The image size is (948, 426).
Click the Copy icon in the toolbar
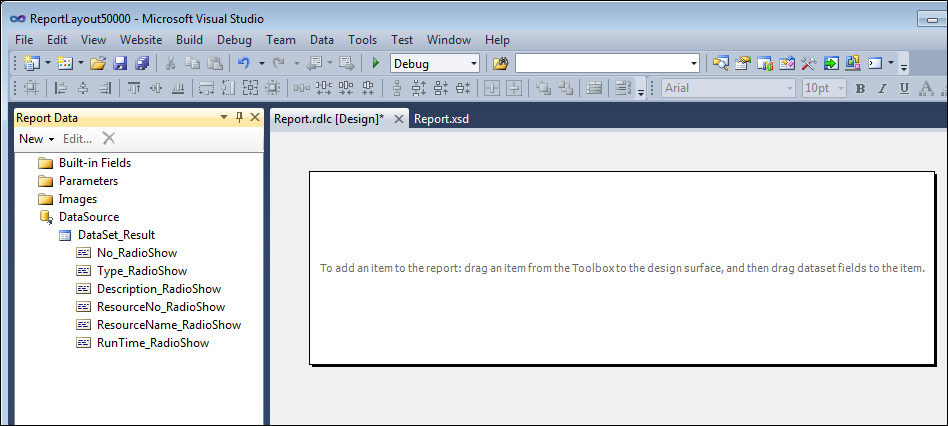click(192, 63)
